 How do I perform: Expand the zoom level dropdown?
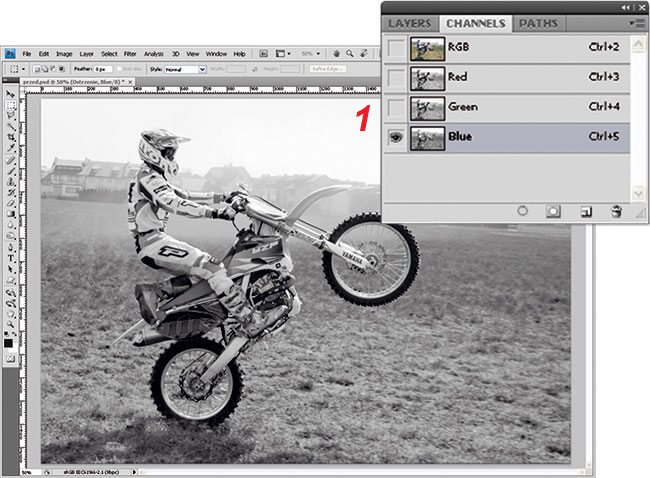(311, 53)
